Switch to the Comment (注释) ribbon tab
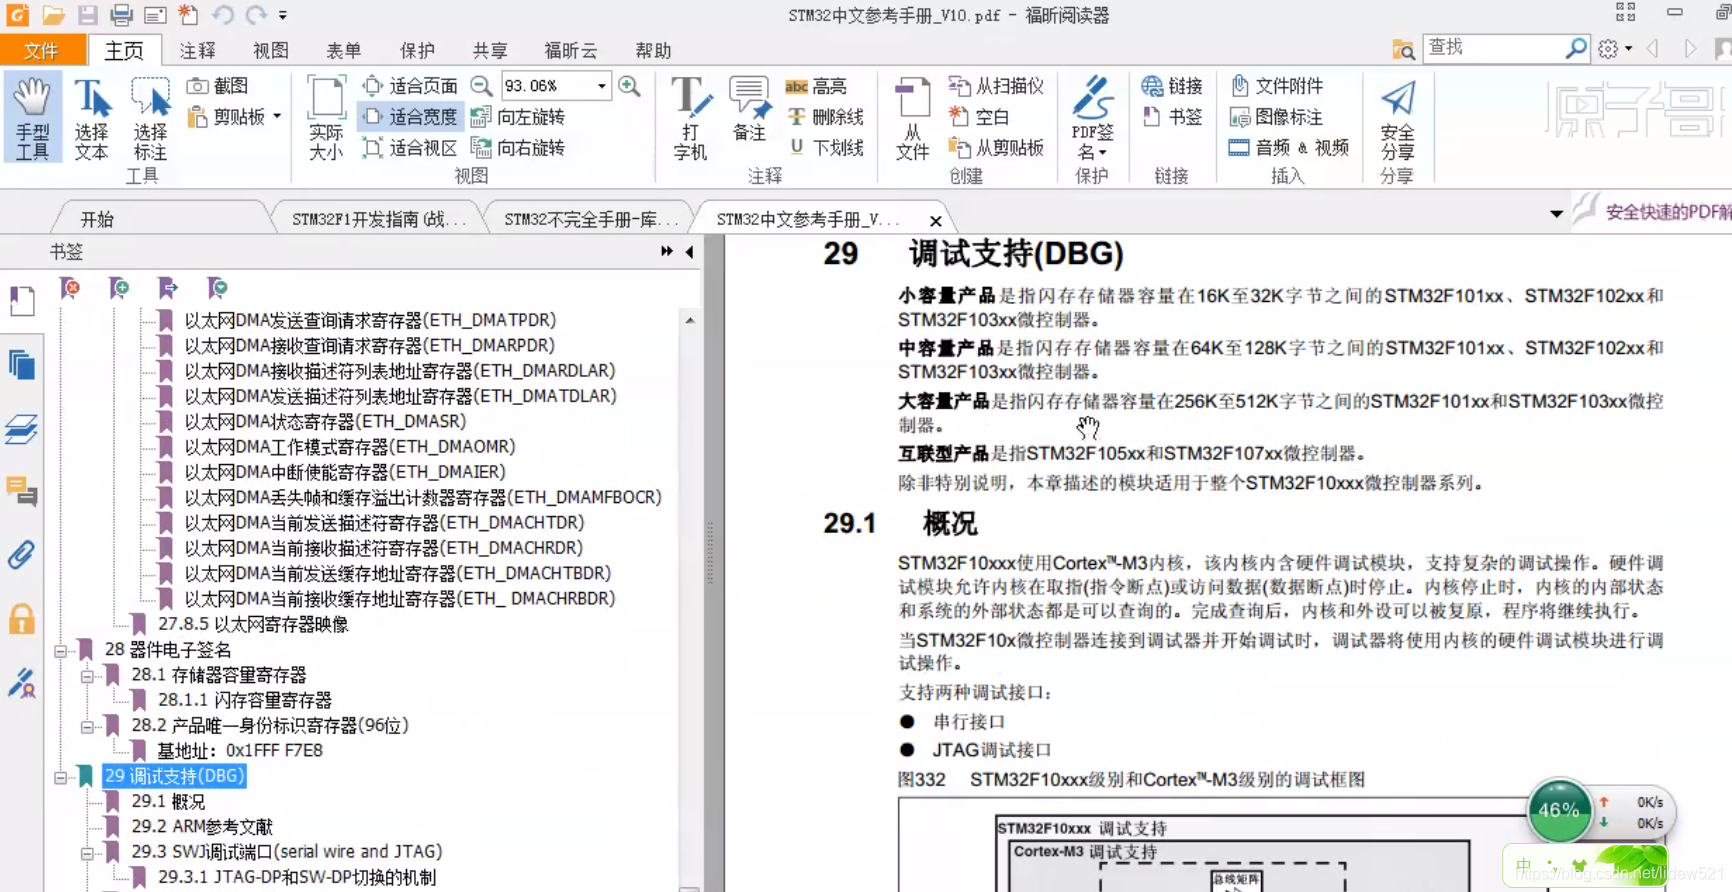 pyautogui.click(x=197, y=50)
